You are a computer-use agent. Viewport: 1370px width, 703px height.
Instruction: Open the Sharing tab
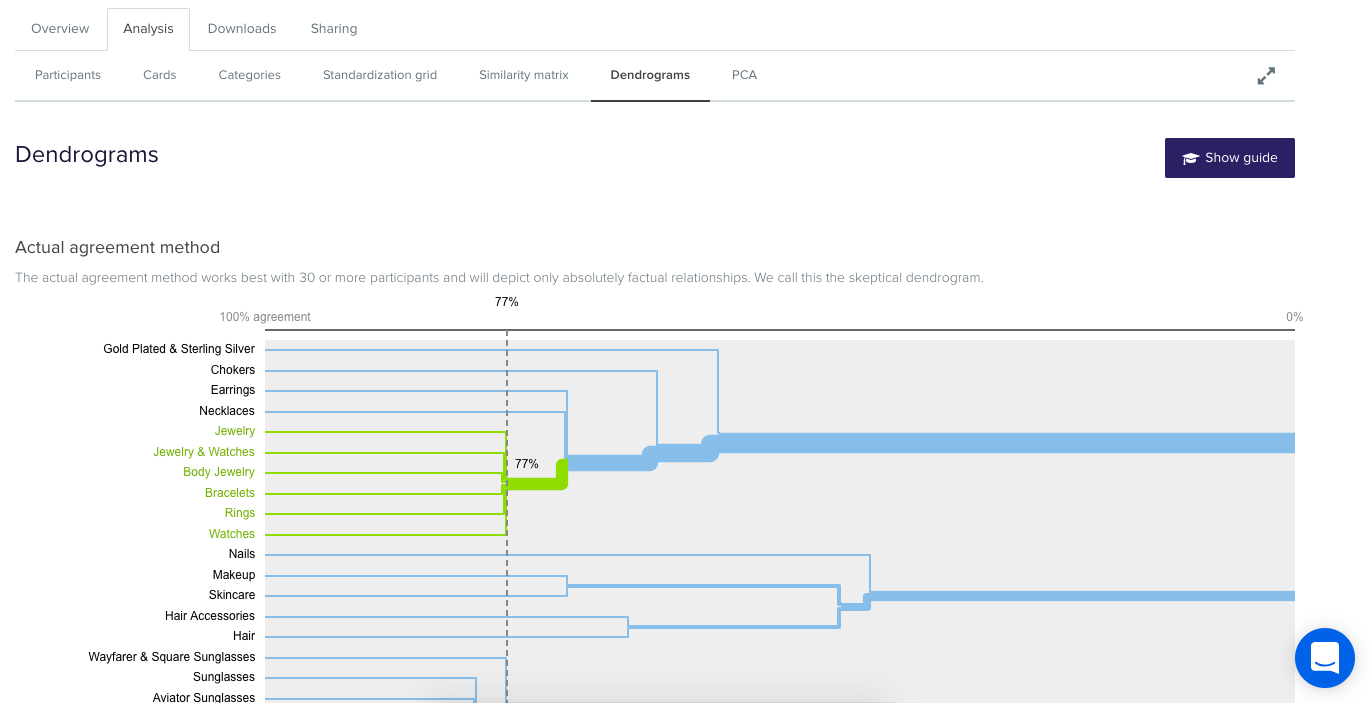pos(334,29)
